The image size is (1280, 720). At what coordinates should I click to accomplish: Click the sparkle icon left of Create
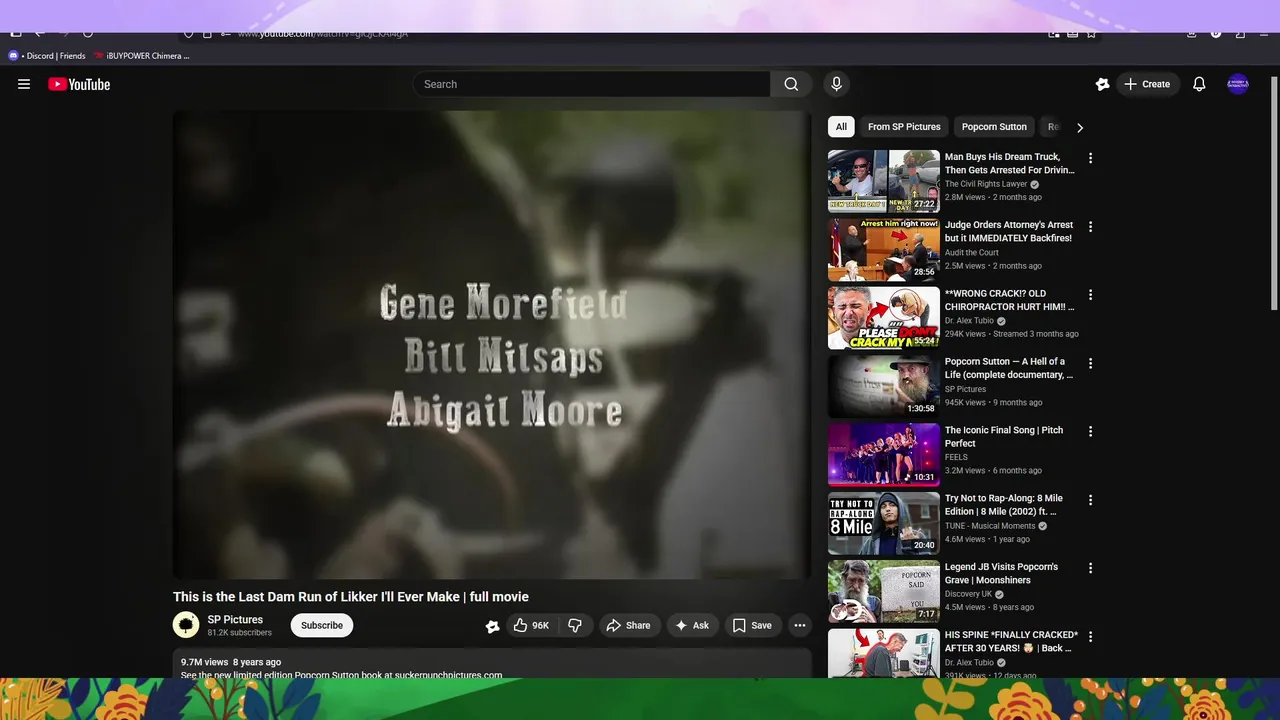tap(1102, 84)
